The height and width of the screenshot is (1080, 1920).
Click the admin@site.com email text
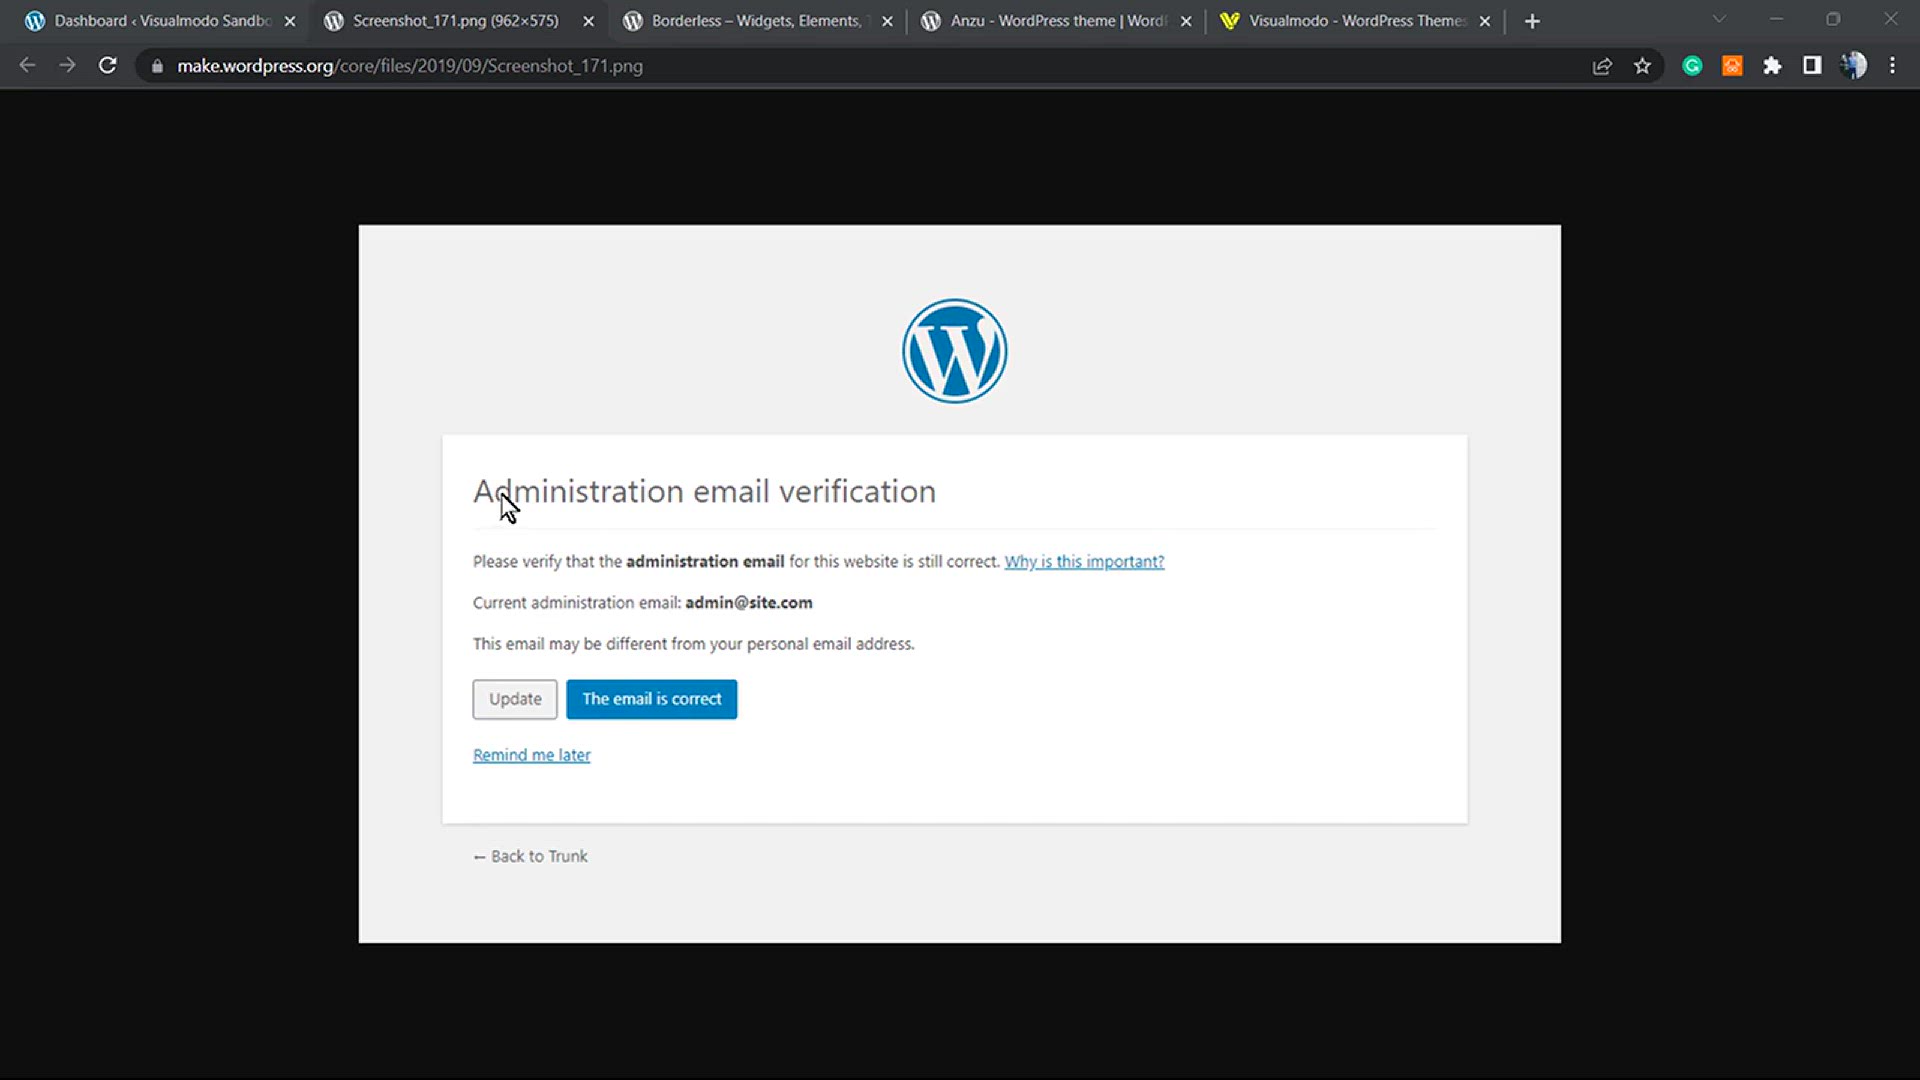(x=749, y=603)
